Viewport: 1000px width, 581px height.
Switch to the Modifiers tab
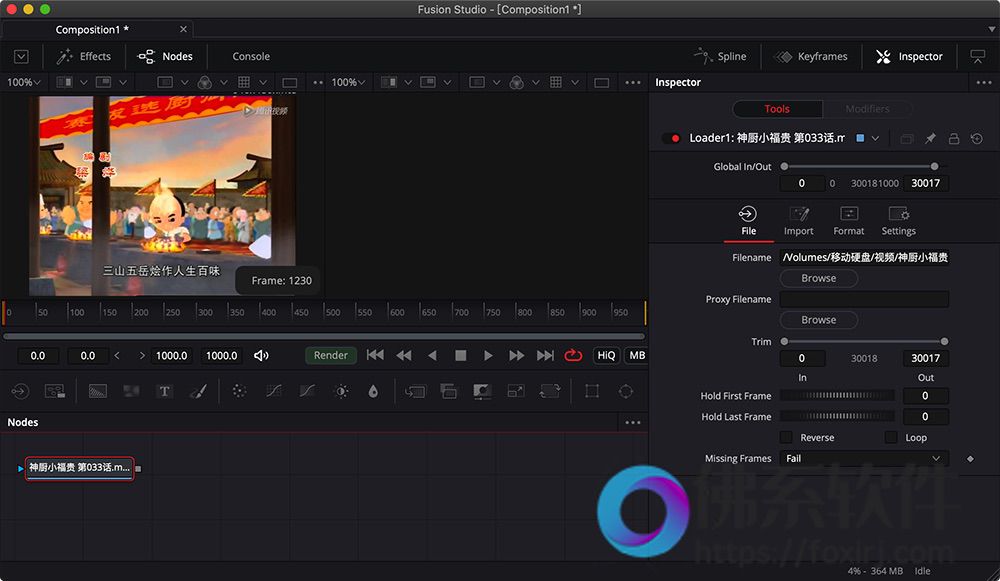pos(867,108)
